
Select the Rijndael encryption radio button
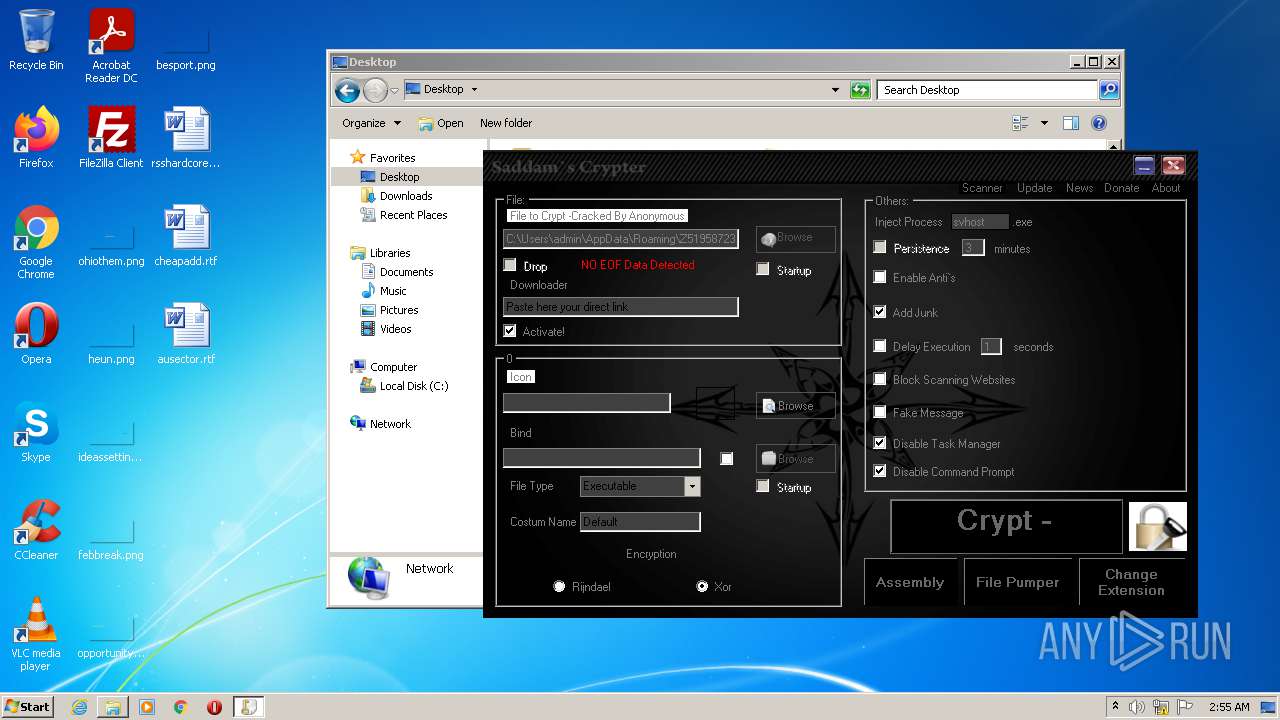coord(559,586)
